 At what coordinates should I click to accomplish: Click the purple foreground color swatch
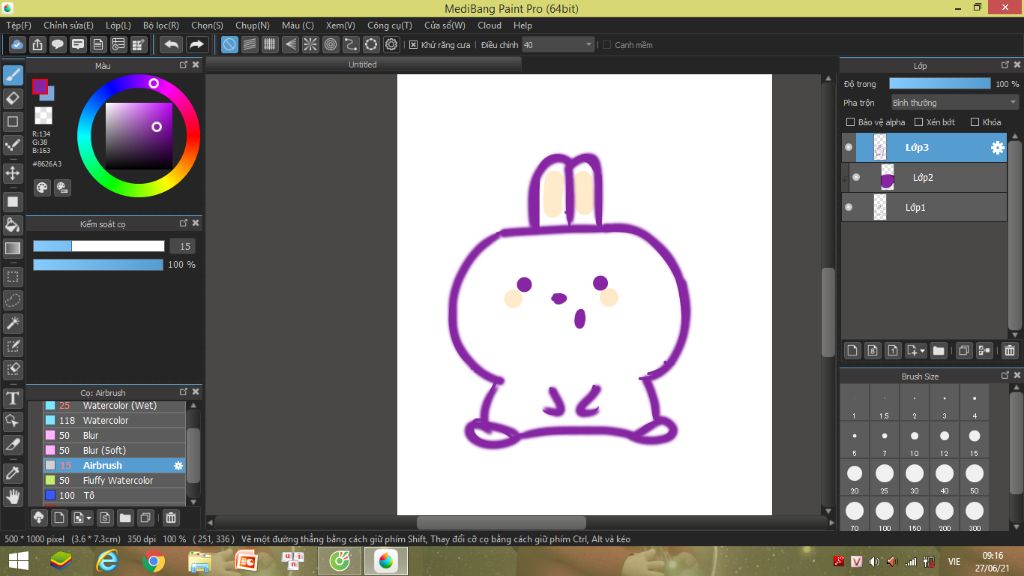click(39, 86)
